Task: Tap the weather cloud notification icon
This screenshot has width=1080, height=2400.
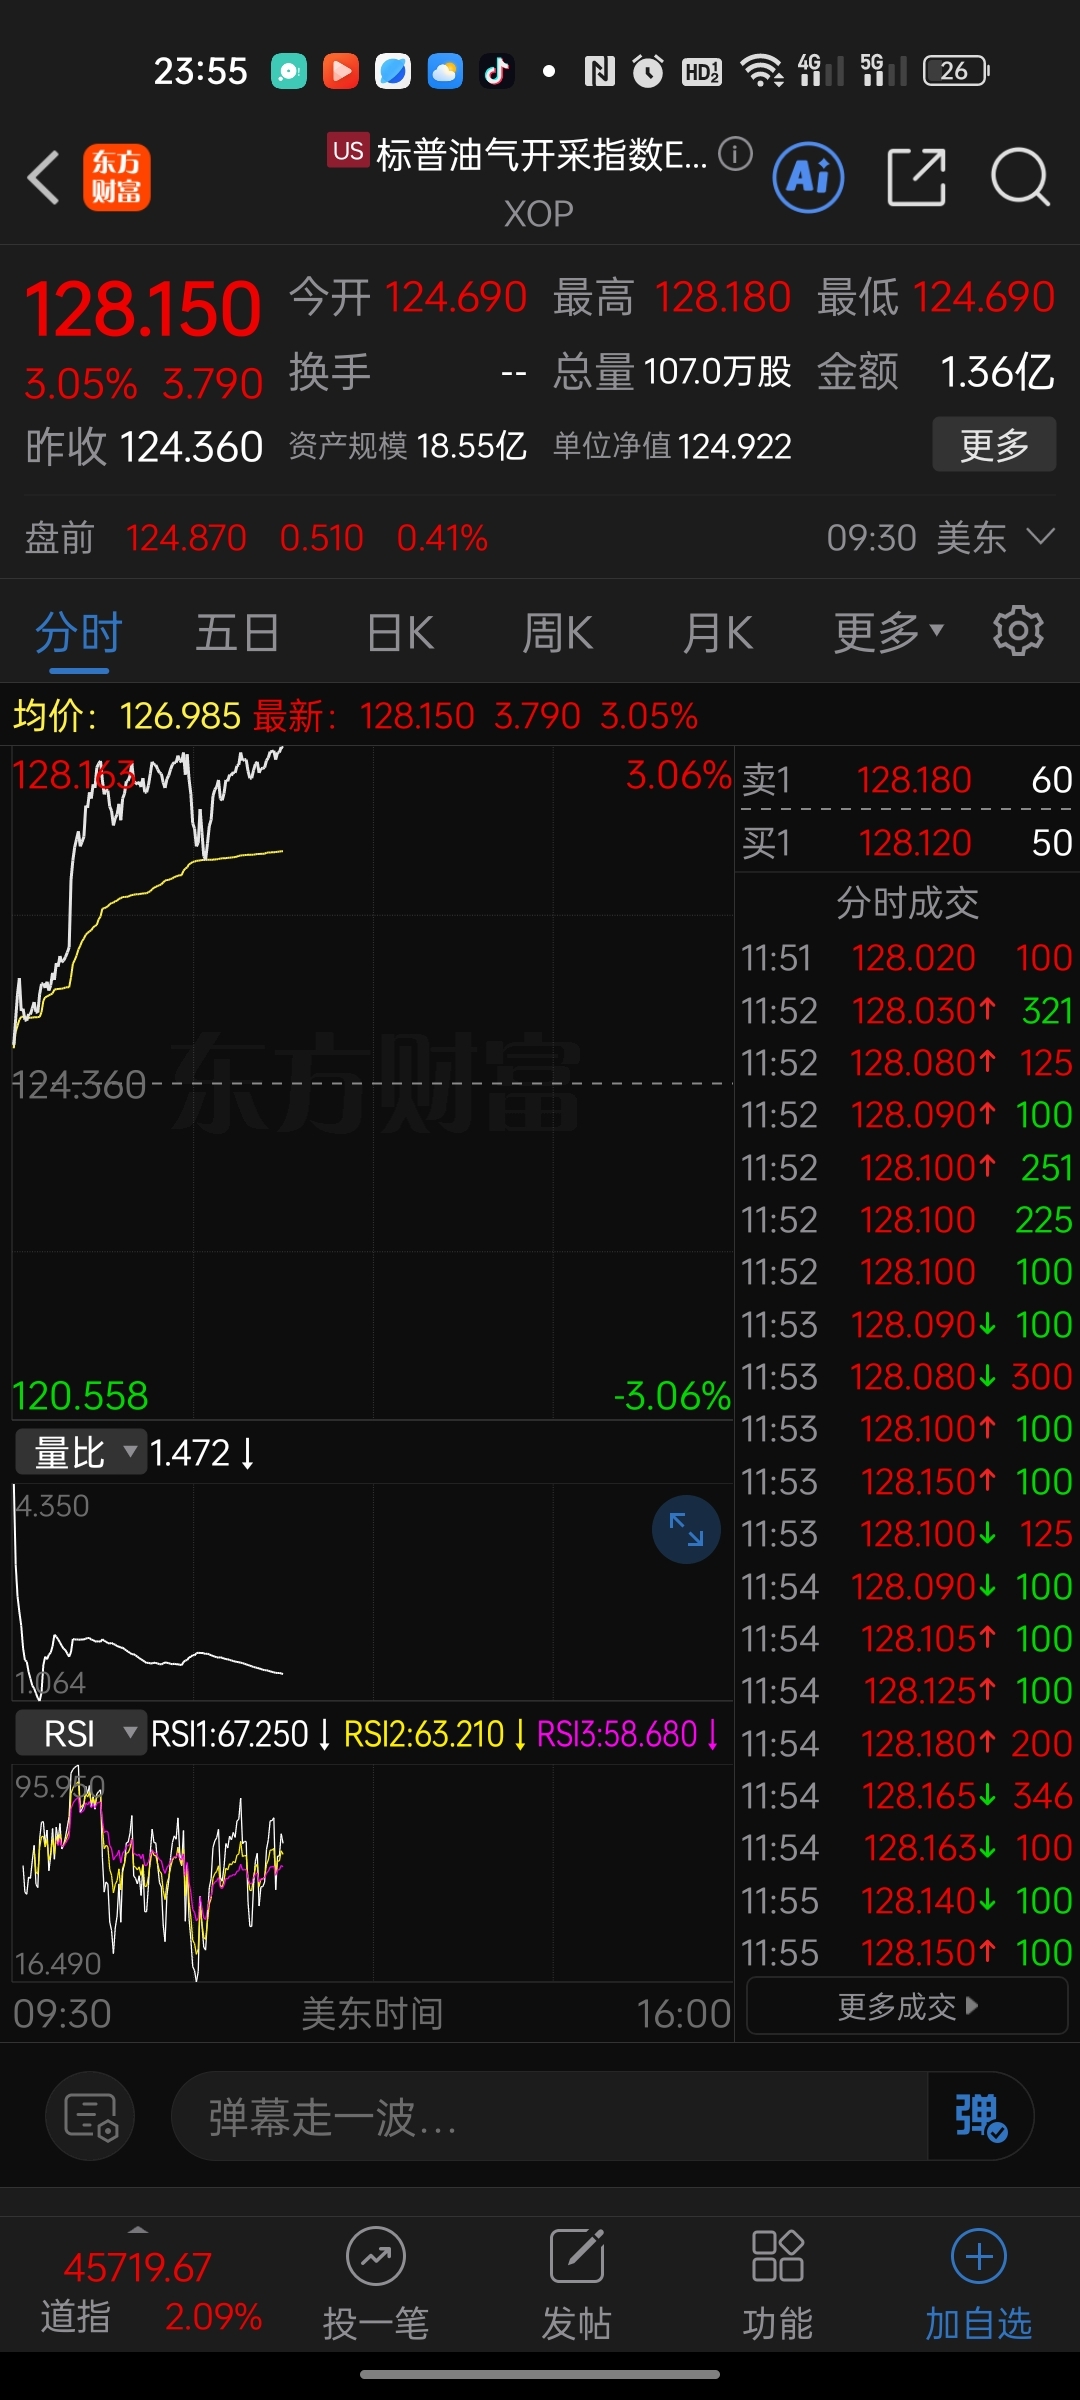Action: click(445, 71)
